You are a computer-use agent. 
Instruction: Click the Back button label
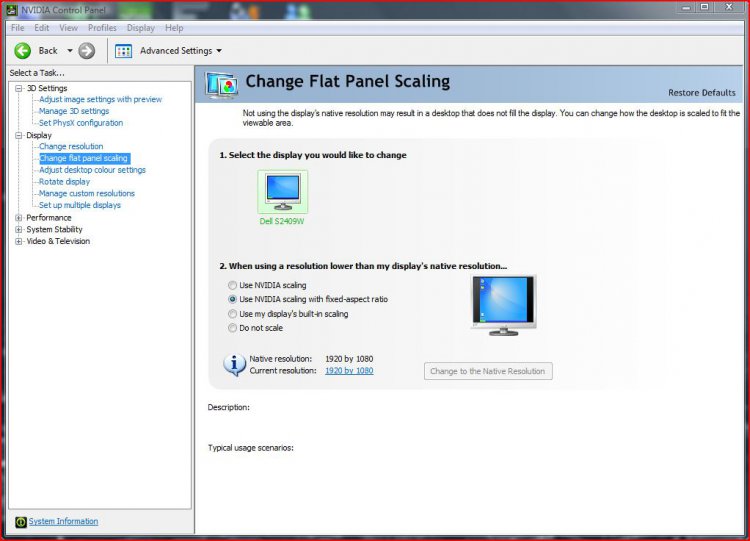(48, 51)
